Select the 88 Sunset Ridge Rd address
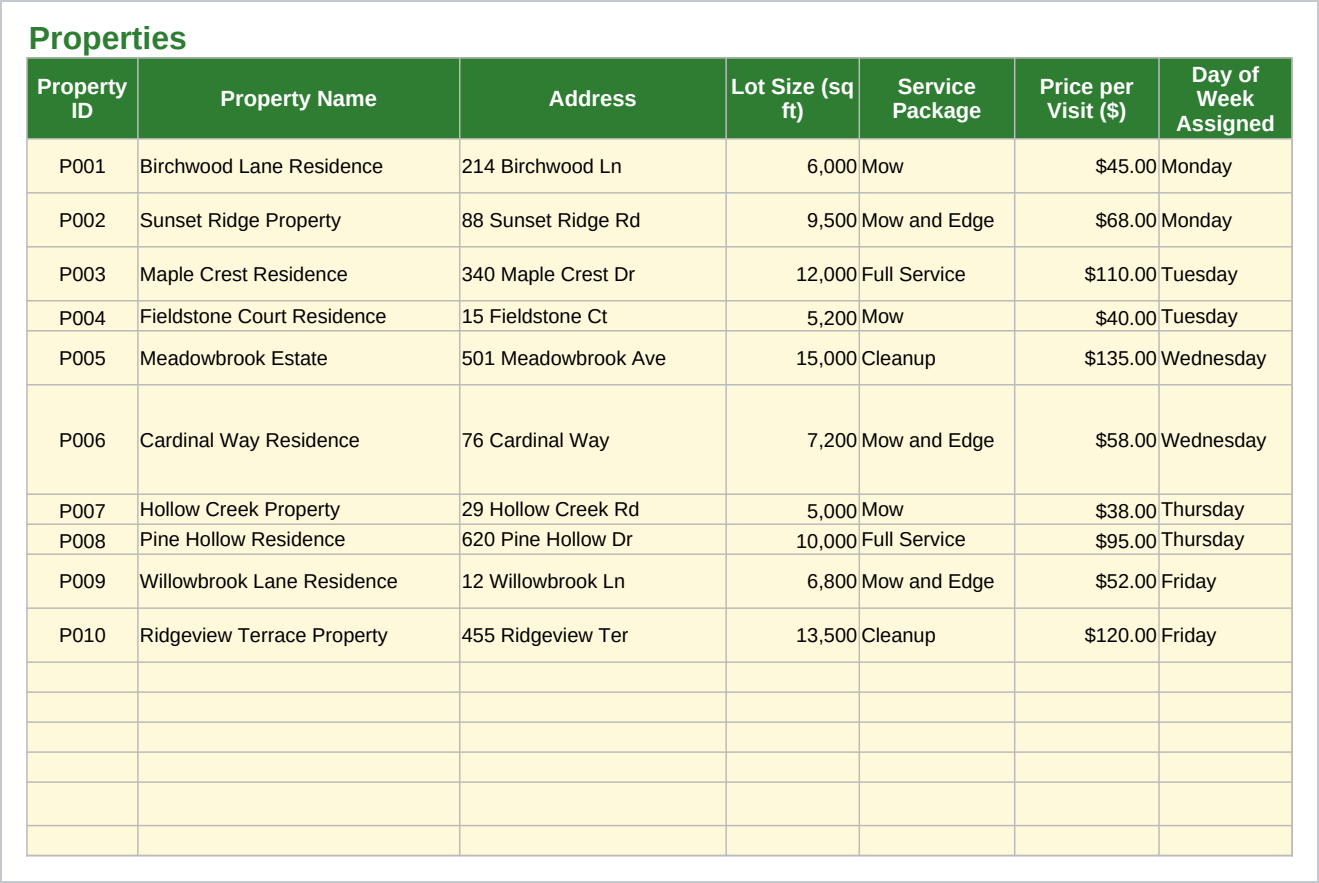This screenshot has height=883, width=1319. click(x=593, y=221)
